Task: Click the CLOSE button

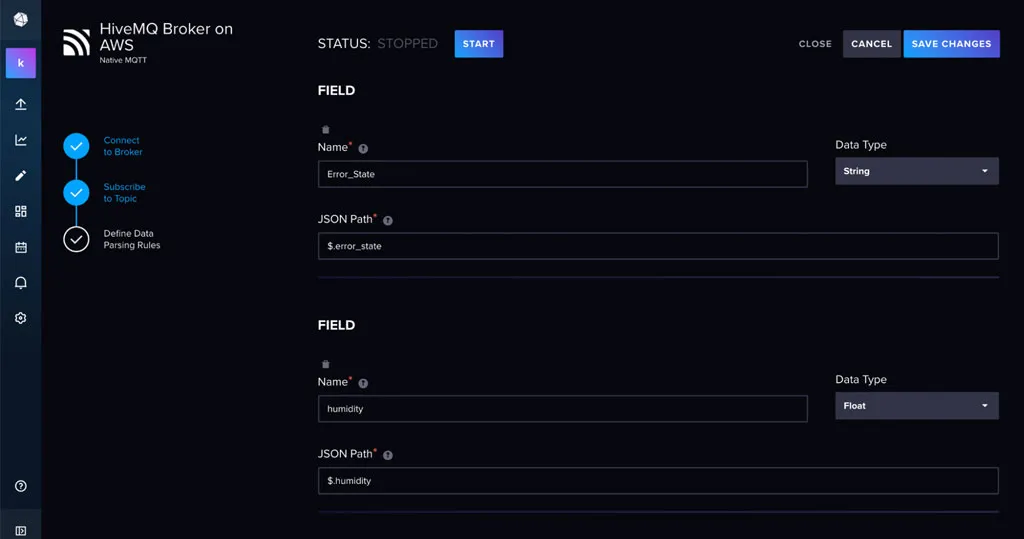Action: pyautogui.click(x=815, y=44)
